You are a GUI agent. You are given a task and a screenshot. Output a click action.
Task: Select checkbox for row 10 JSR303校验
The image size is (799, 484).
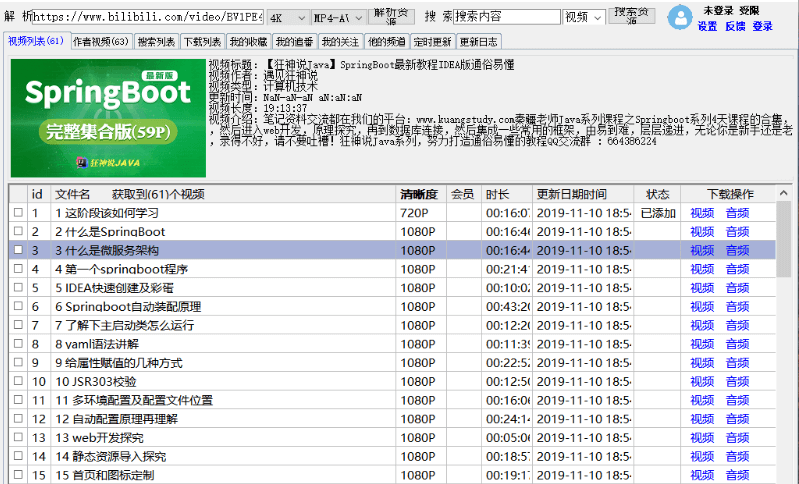[x=17, y=381]
